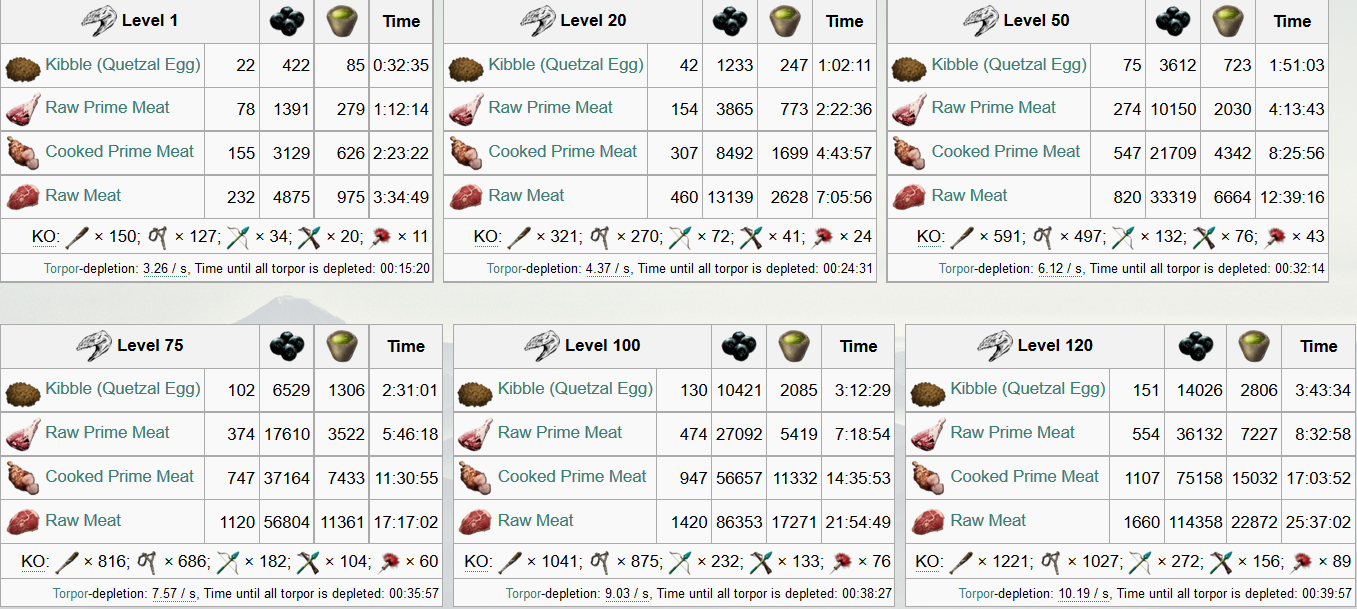Click wooden club icon in Level 20 KO row
The image size is (1357, 609).
pyautogui.click(x=519, y=238)
